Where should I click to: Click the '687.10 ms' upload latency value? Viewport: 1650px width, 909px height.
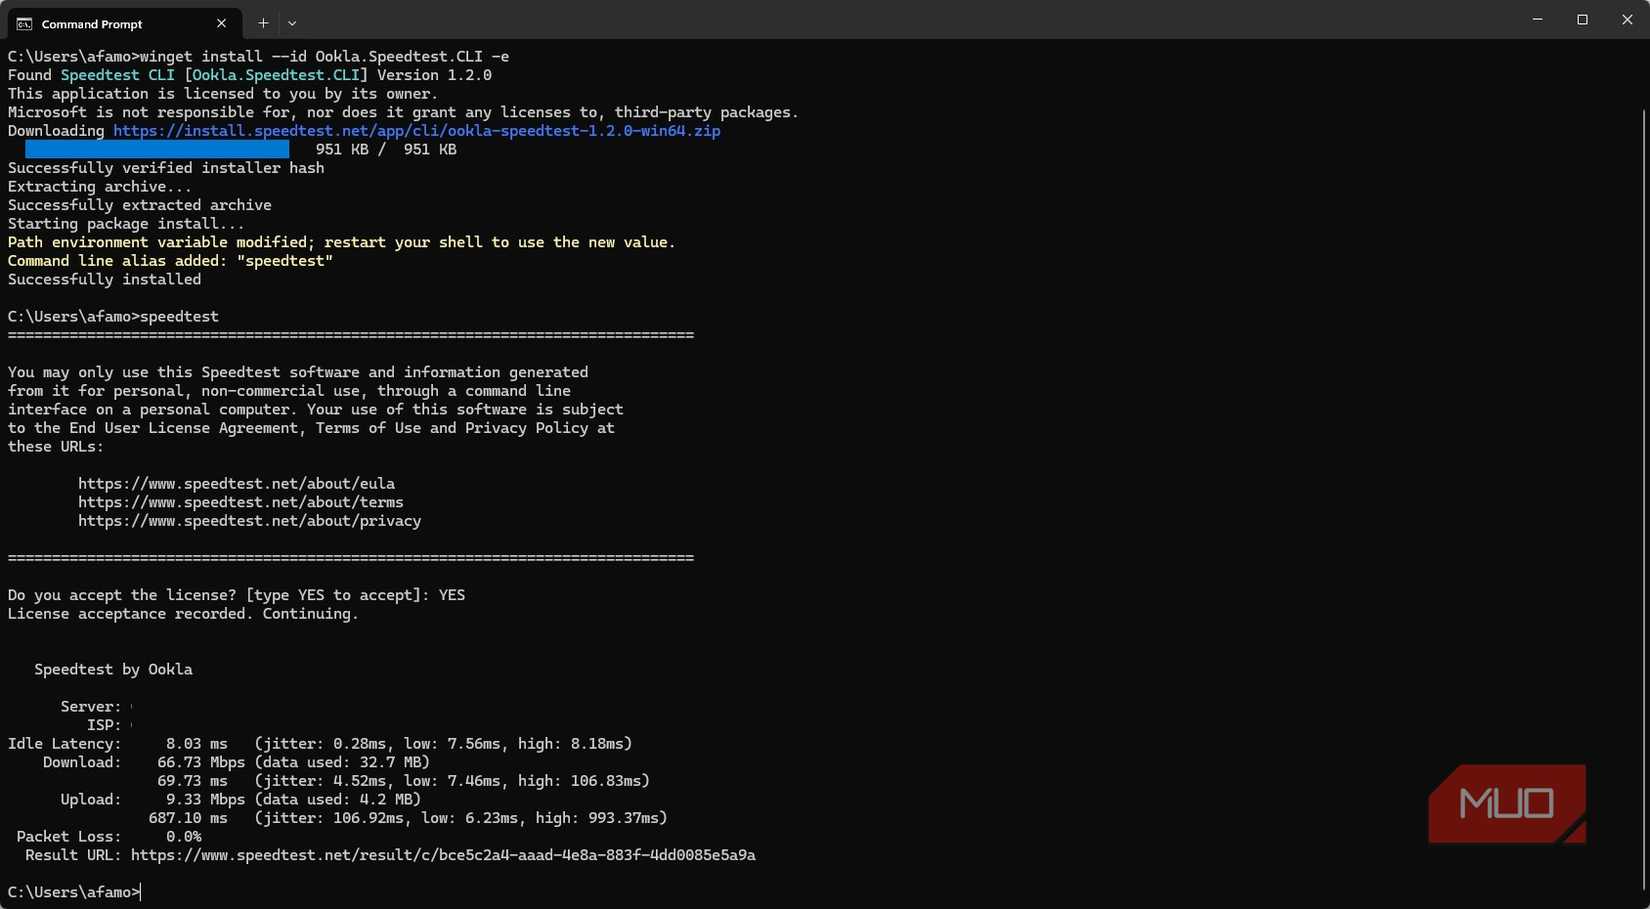point(188,818)
